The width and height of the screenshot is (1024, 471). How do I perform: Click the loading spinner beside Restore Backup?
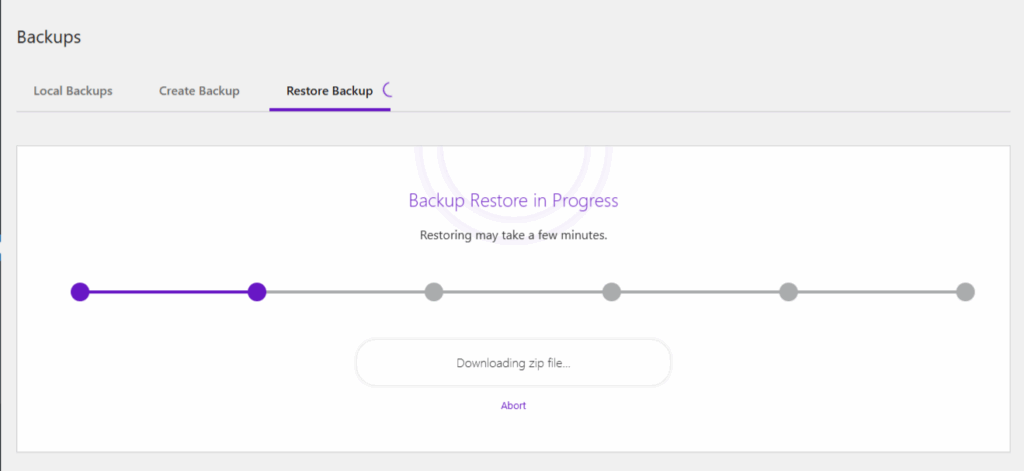[388, 90]
